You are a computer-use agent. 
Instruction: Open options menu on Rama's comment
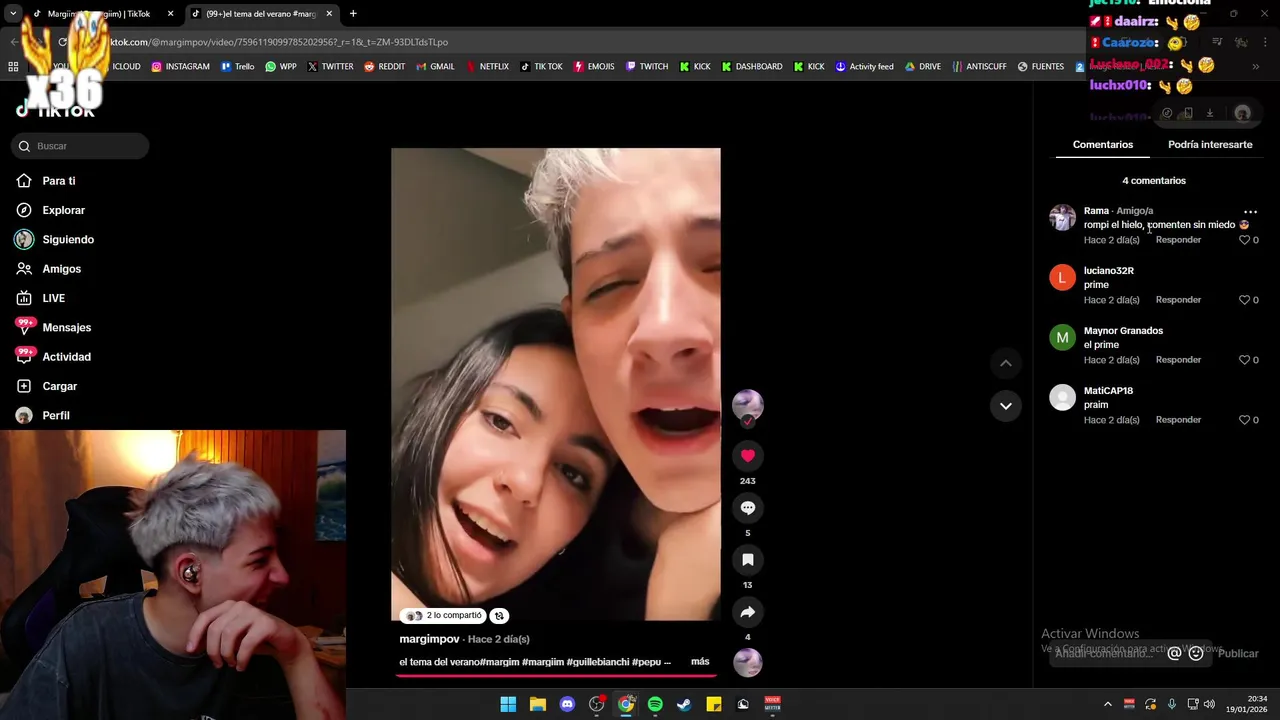1250,212
